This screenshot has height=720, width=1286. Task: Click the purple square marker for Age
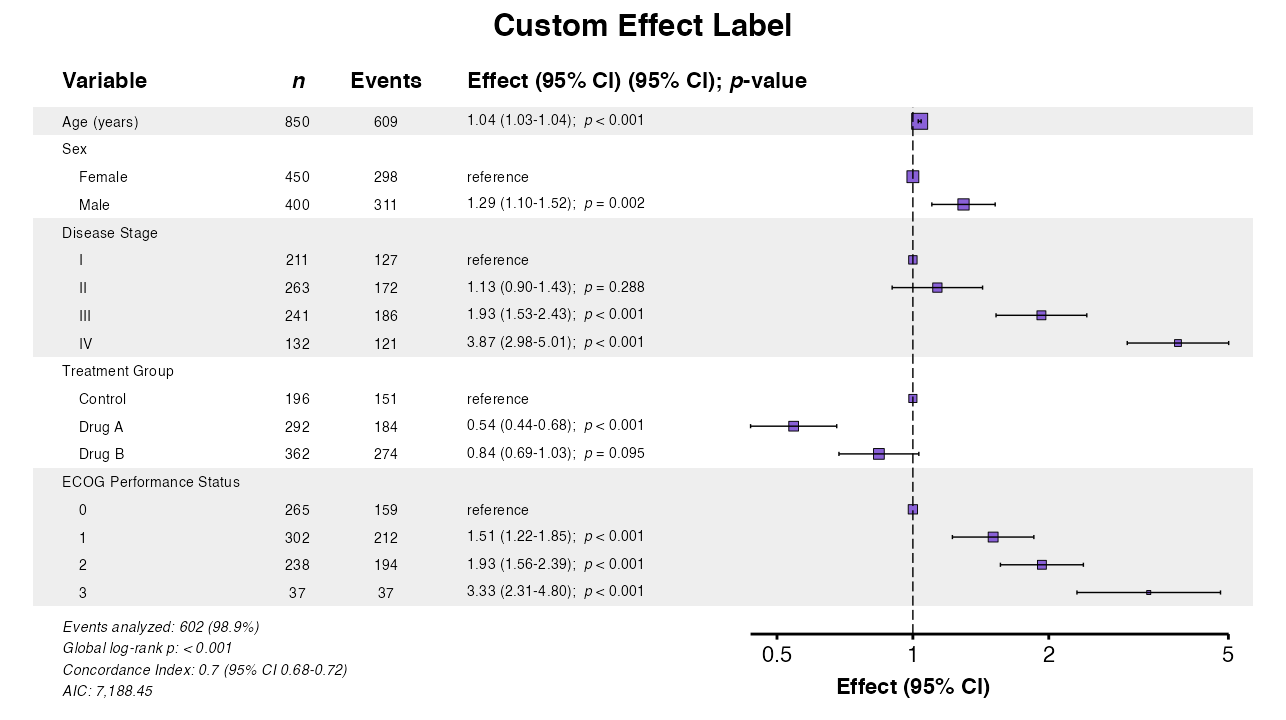coord(920,121)
